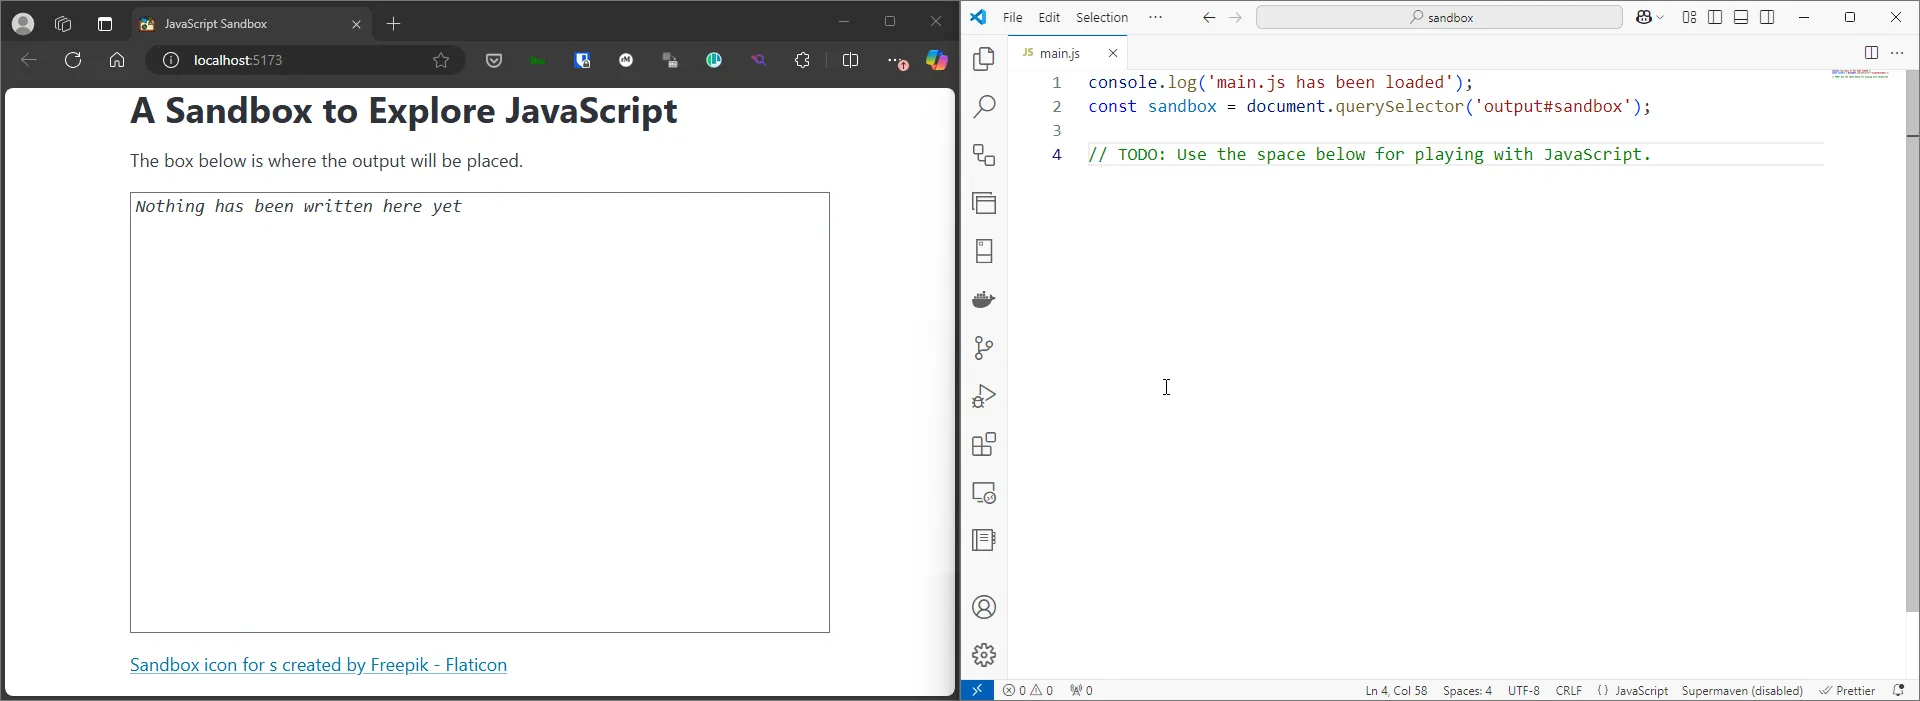Screen dimensions: 1920x701
Task: Go forward in VS Code navigation history
Action: click(1236, 17)
